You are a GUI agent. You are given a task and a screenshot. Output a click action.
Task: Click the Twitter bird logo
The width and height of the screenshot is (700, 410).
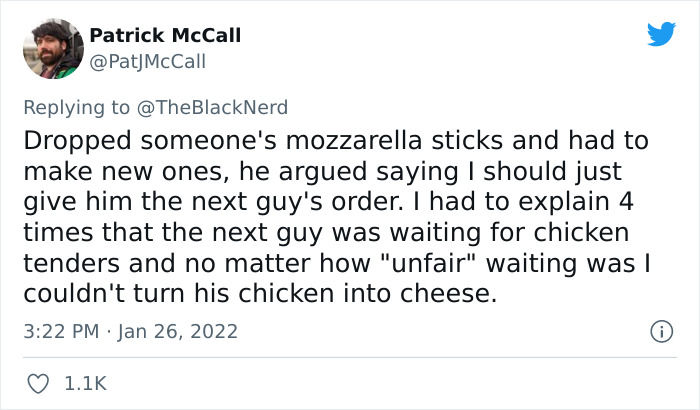[661, 35]
